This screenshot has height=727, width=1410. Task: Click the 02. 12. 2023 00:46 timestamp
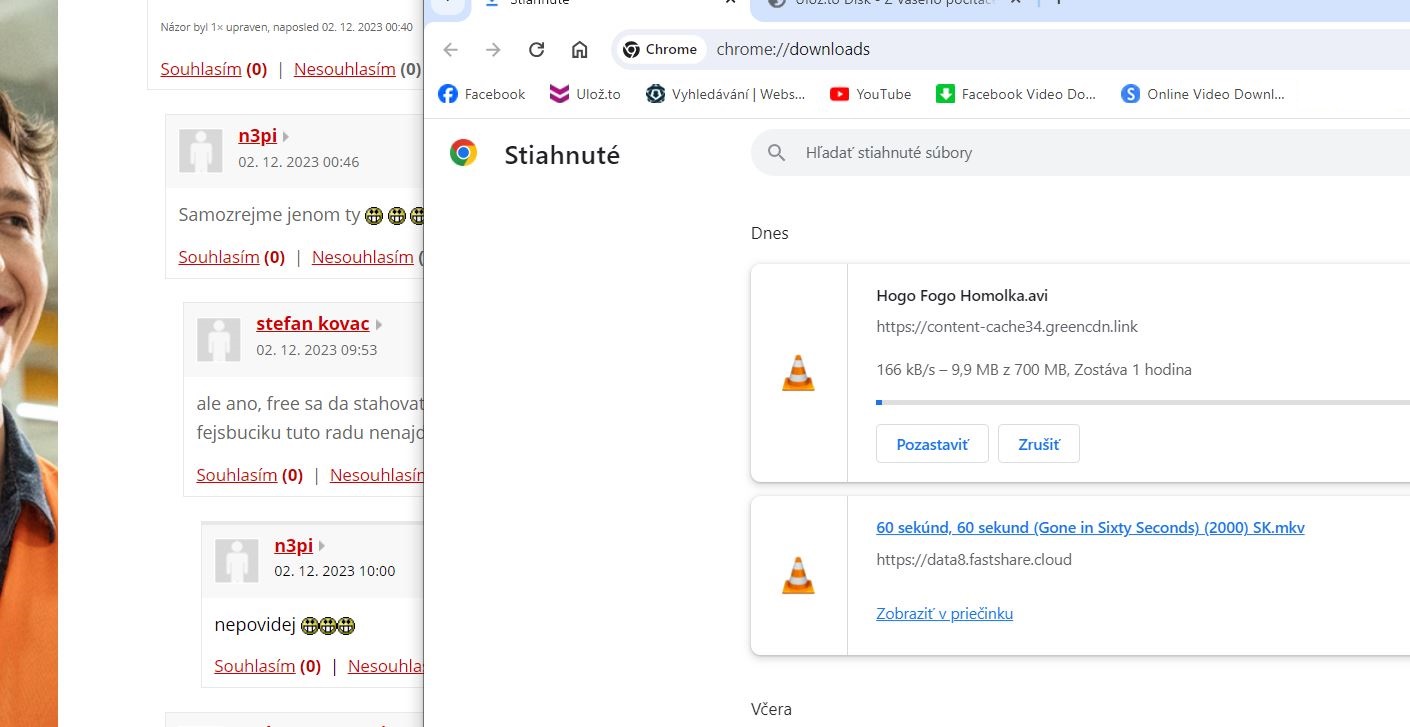tap(298, 162)
